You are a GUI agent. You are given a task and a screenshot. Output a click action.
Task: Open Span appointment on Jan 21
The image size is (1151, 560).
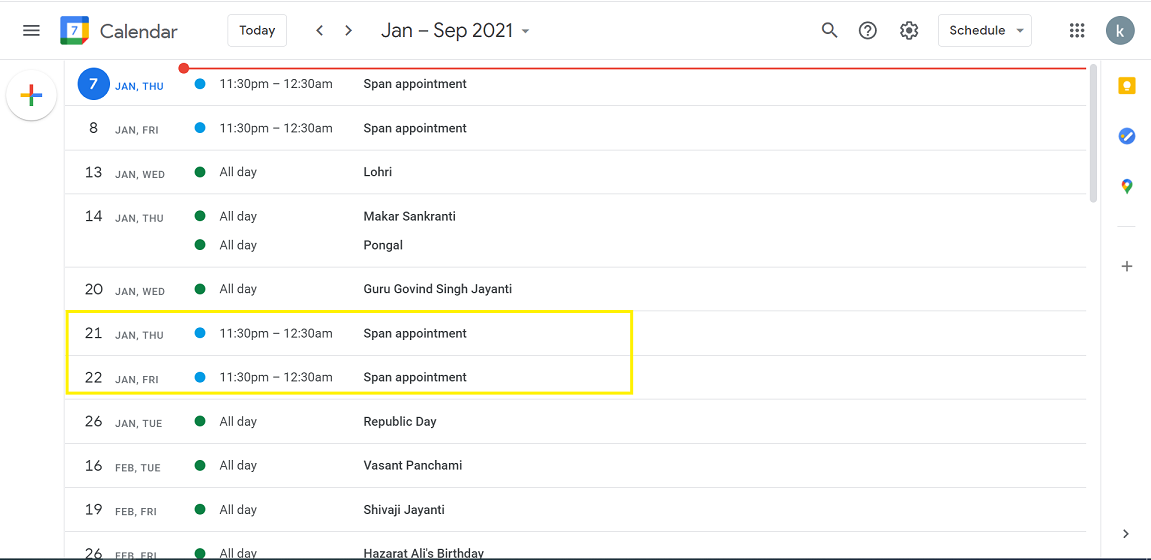click(x=415, y=334)
